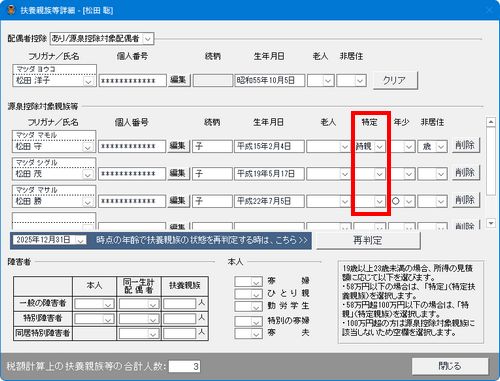Screen dimensions: 500x381
Task: Click 一般の障害者 扶養親族 count field
Action: point(180,304)
